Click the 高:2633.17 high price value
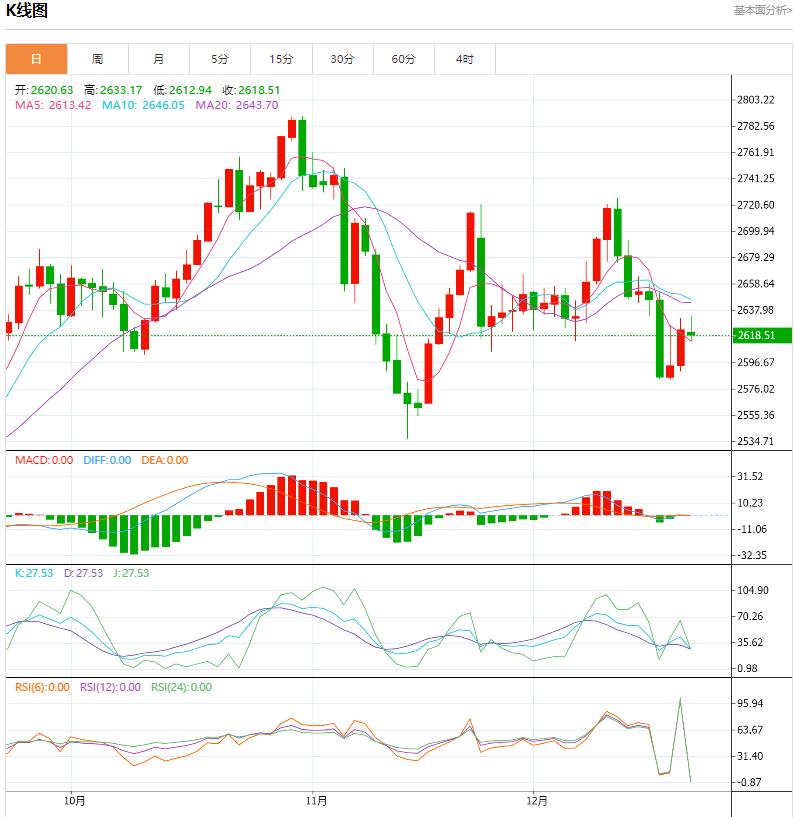This screenshot has height=817, width=794. (113, 90)
